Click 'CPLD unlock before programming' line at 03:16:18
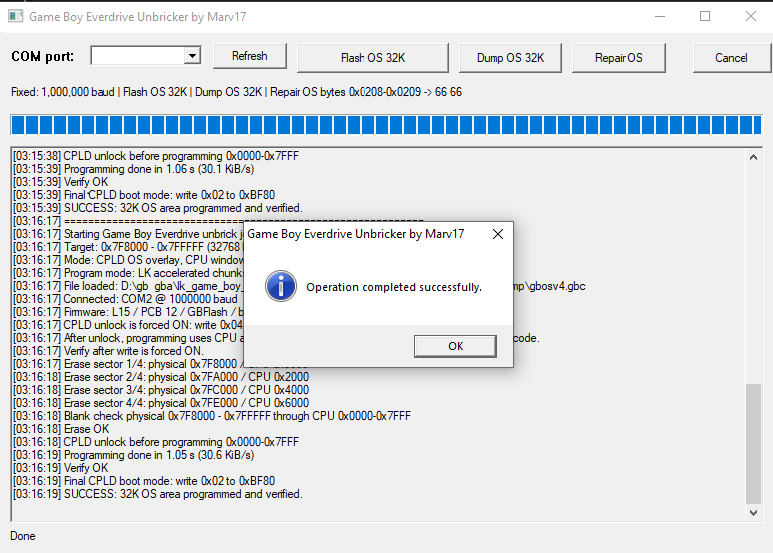 156,442
